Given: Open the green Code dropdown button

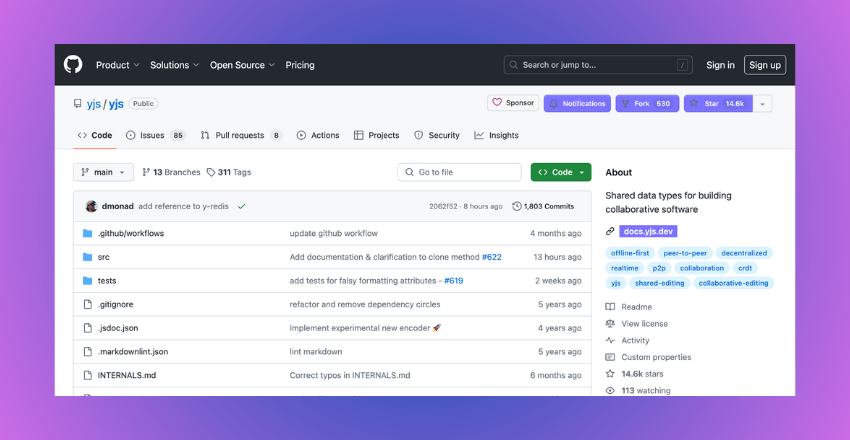Looking at the screenshot, I should [x=561, y=172].
